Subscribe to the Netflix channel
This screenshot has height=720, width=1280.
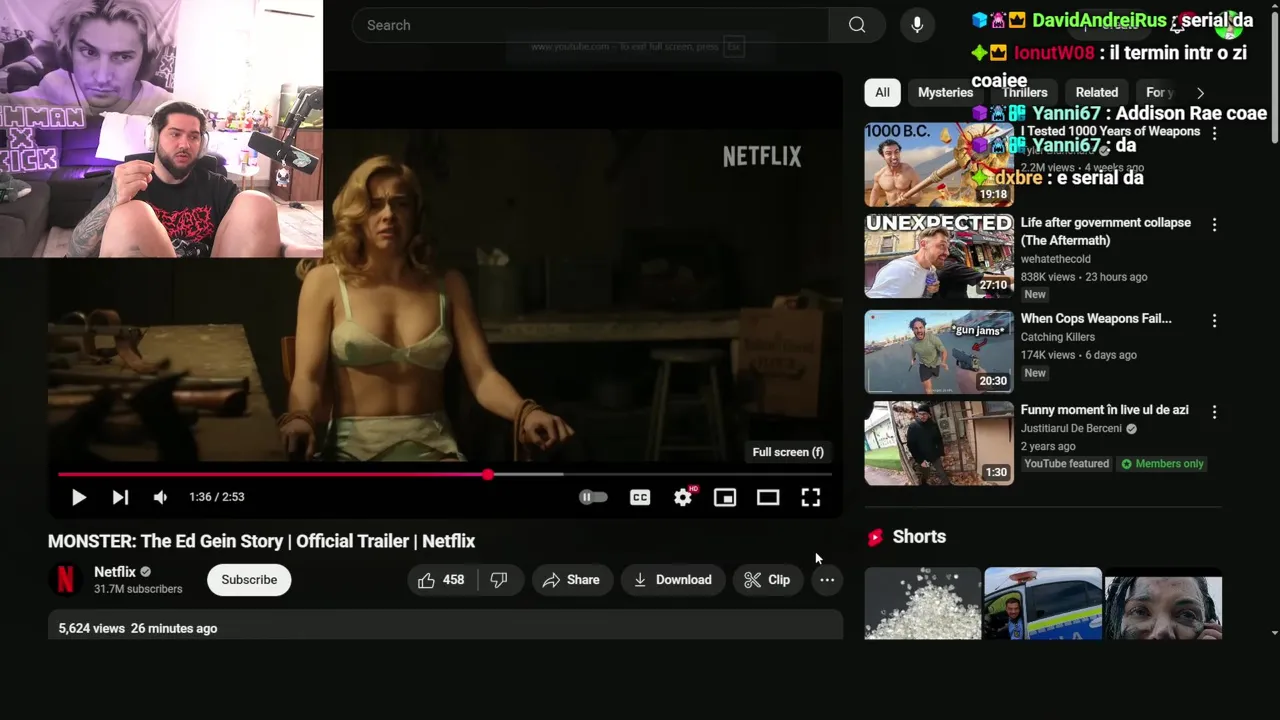point(249,580)
